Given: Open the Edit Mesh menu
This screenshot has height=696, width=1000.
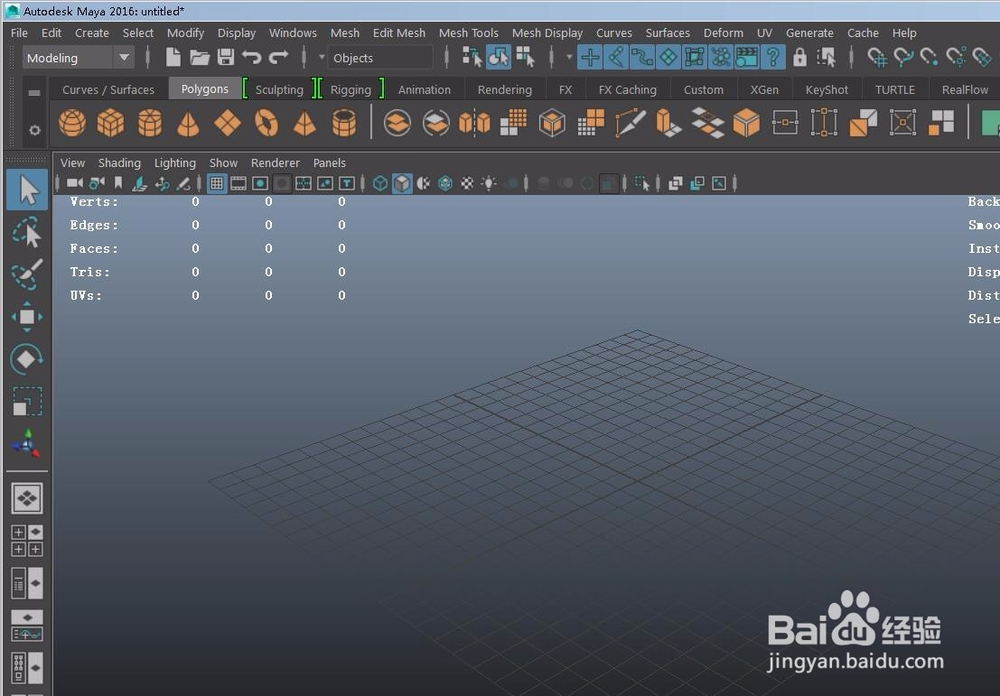Looking at the screenshot, I should [399, 33].
